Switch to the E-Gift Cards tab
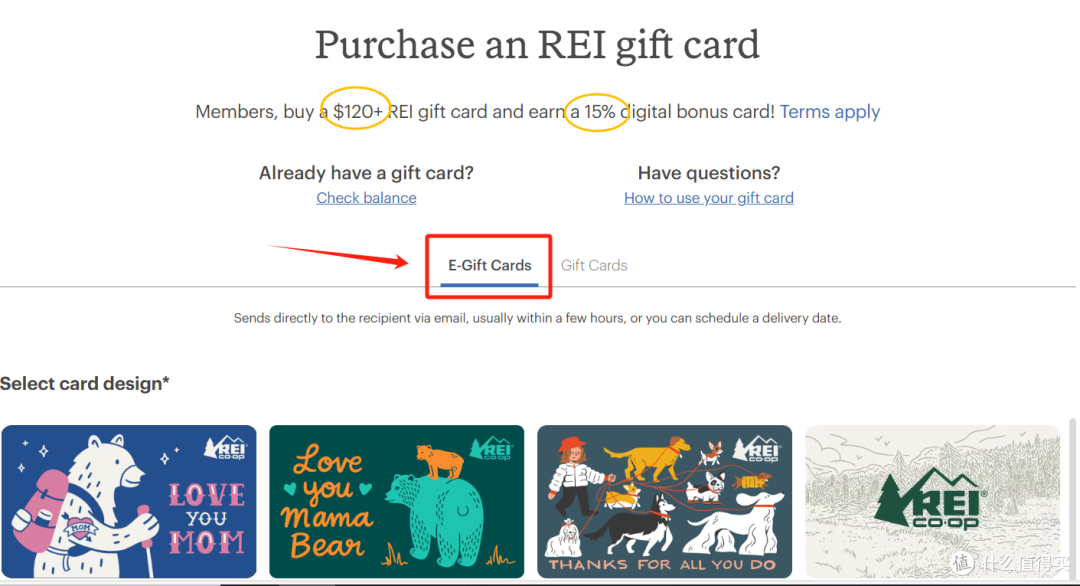Image resolution: width=1080 pixels, height=586 pixels. coord(490,266)
